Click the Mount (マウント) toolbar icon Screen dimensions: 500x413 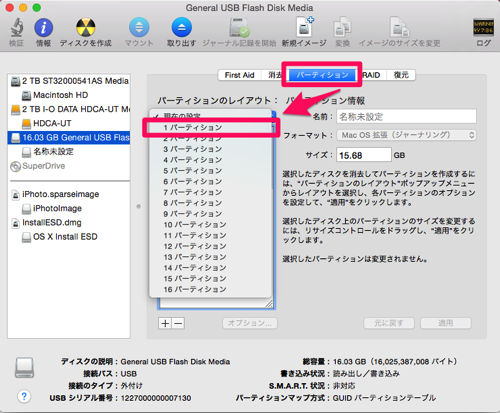coord(139,27)
